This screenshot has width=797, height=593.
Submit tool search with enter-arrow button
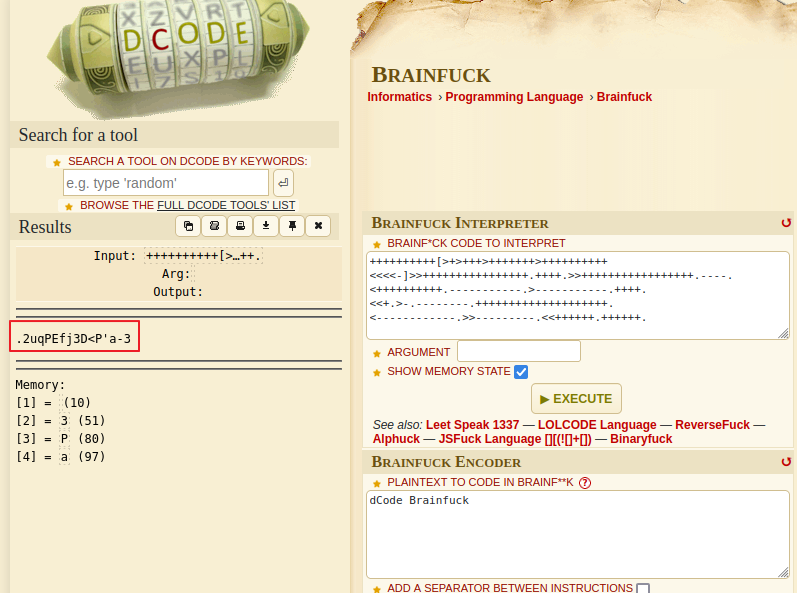(x=284, y=183)
